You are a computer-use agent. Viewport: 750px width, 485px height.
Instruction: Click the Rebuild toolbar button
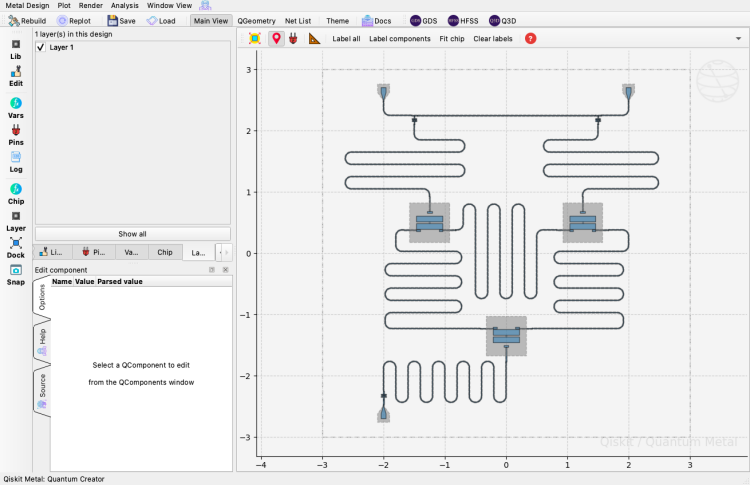click(27, 21)
